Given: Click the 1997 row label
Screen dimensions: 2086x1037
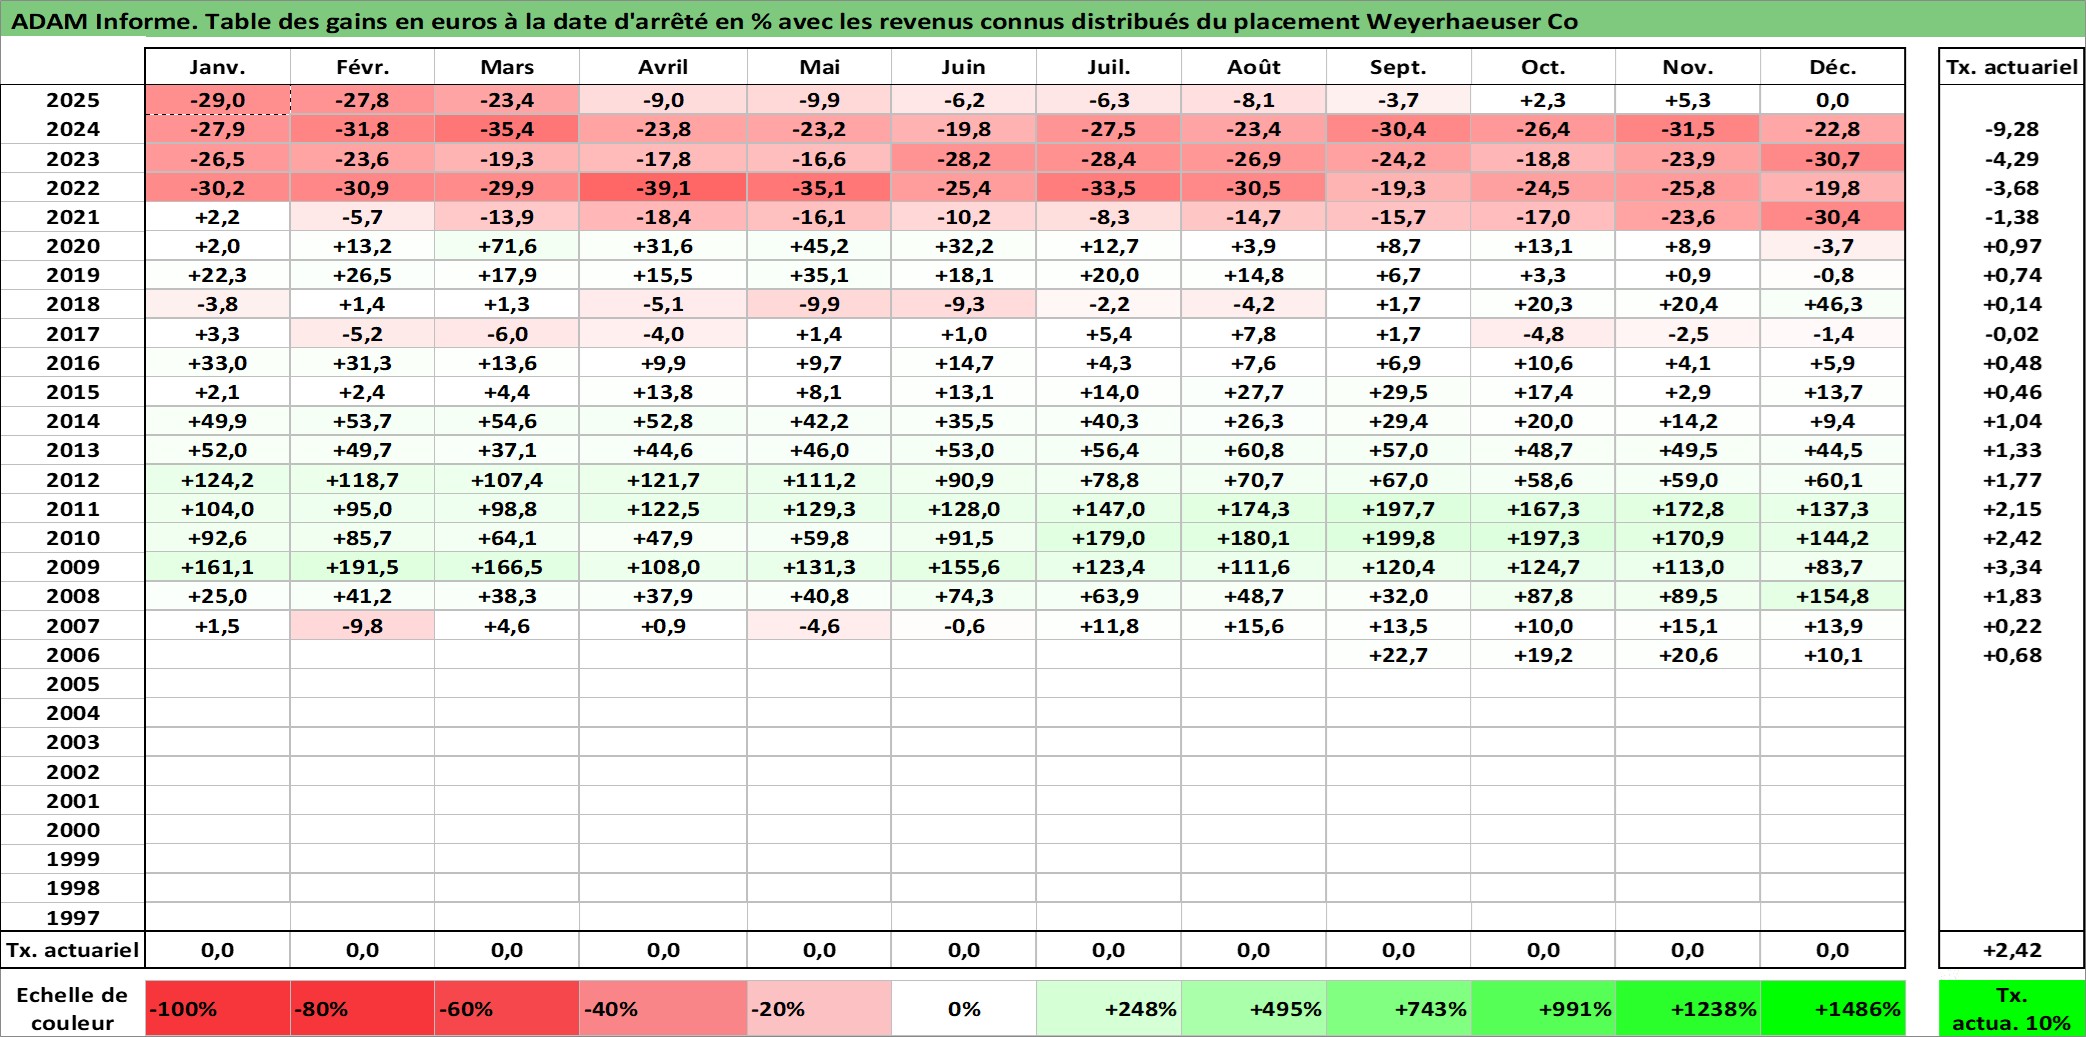Looking at the screenshot, I should pyautogui.click(x=73, y=917).
